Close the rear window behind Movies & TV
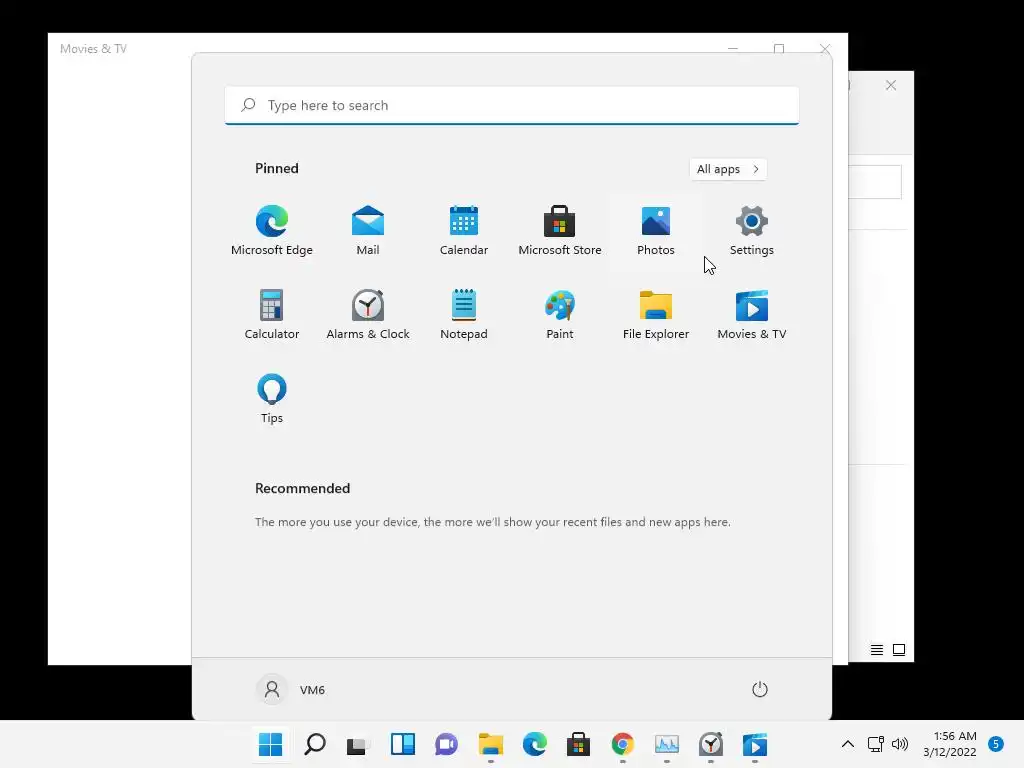 coord(891,86)
